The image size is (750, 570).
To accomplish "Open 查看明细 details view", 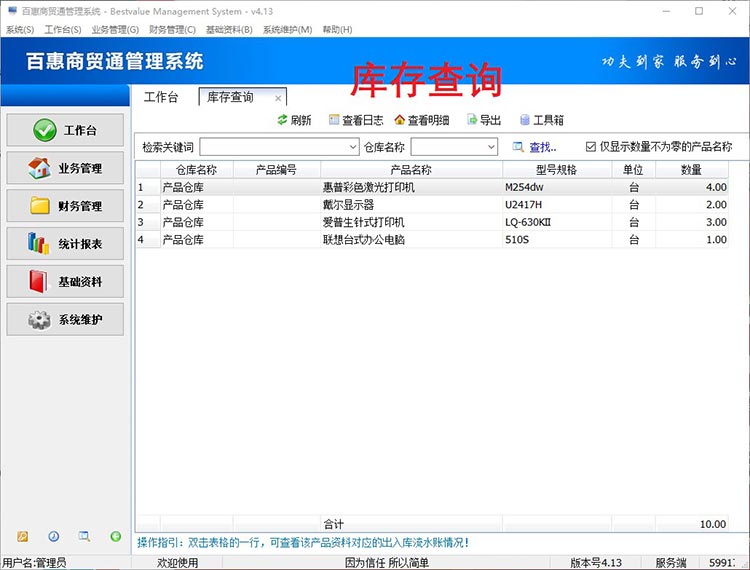I will tap(421, 120).
